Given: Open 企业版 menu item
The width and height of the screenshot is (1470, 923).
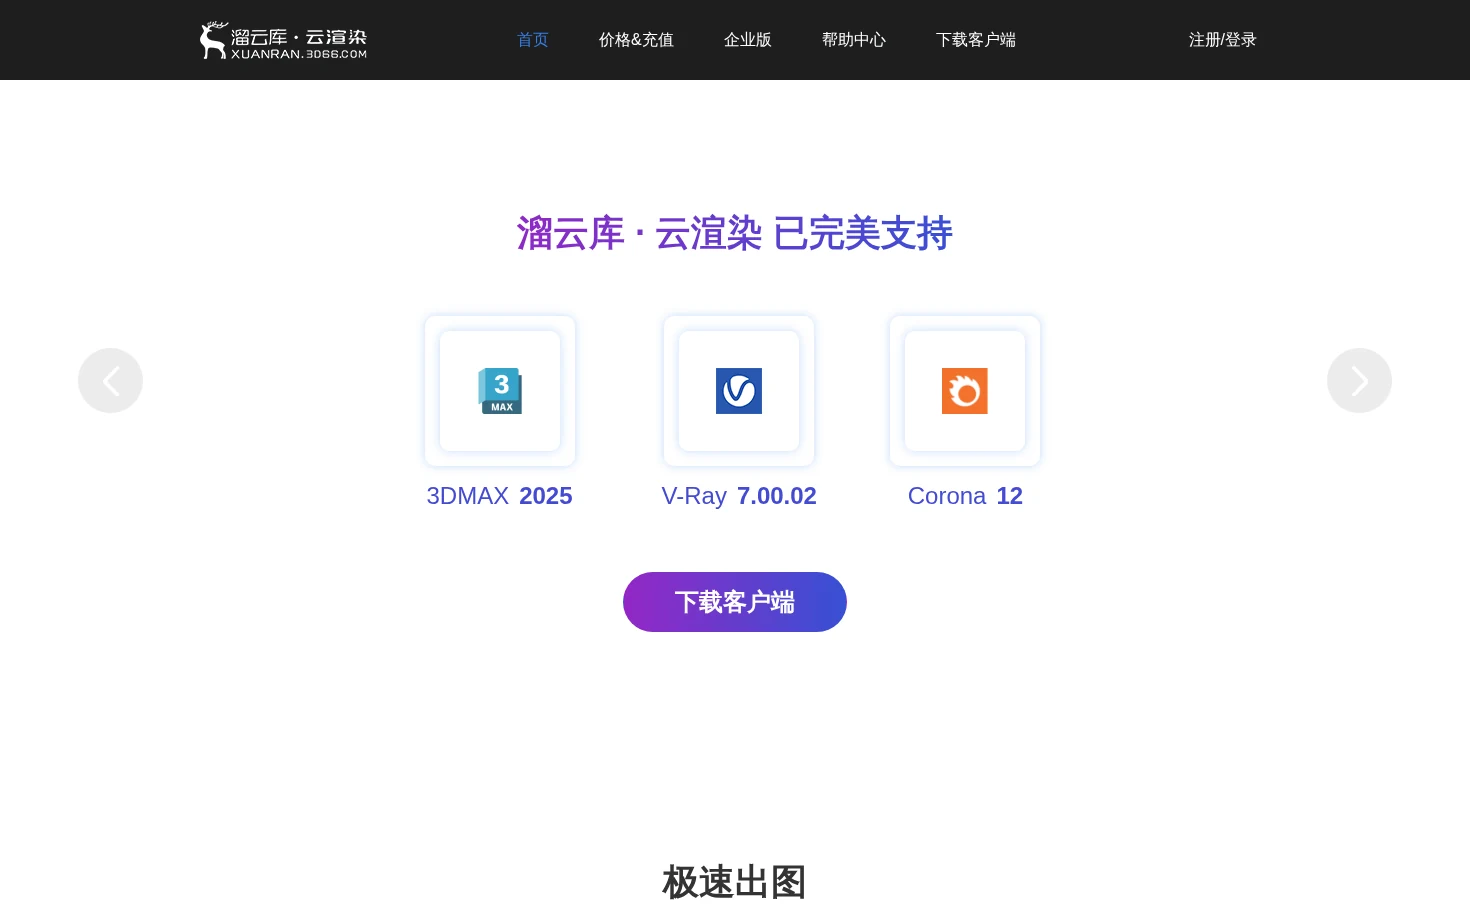Looking at the screenshot, I should tap(748, 40).
